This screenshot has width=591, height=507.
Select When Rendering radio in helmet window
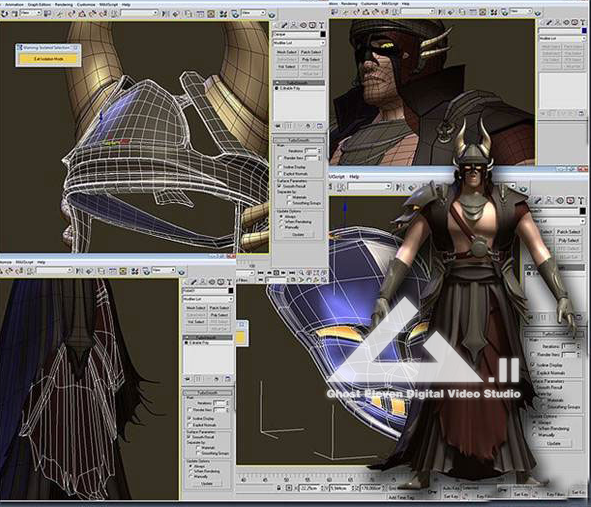point(281,222)
